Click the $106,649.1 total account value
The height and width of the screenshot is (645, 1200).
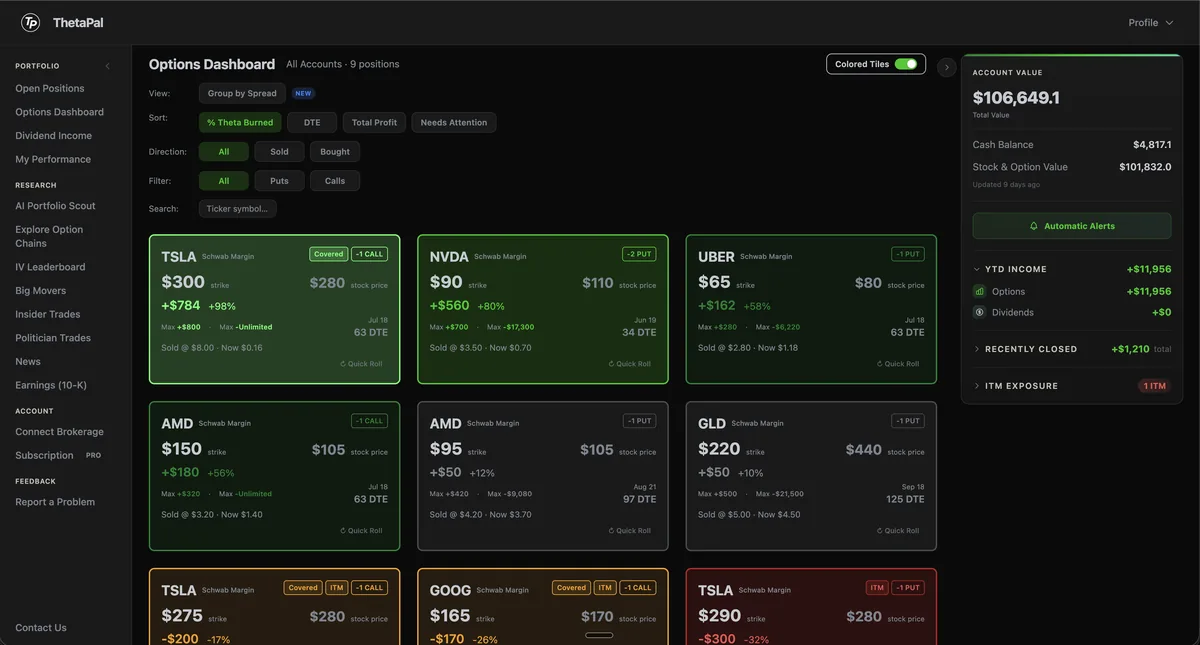(x=1016, y=98)
